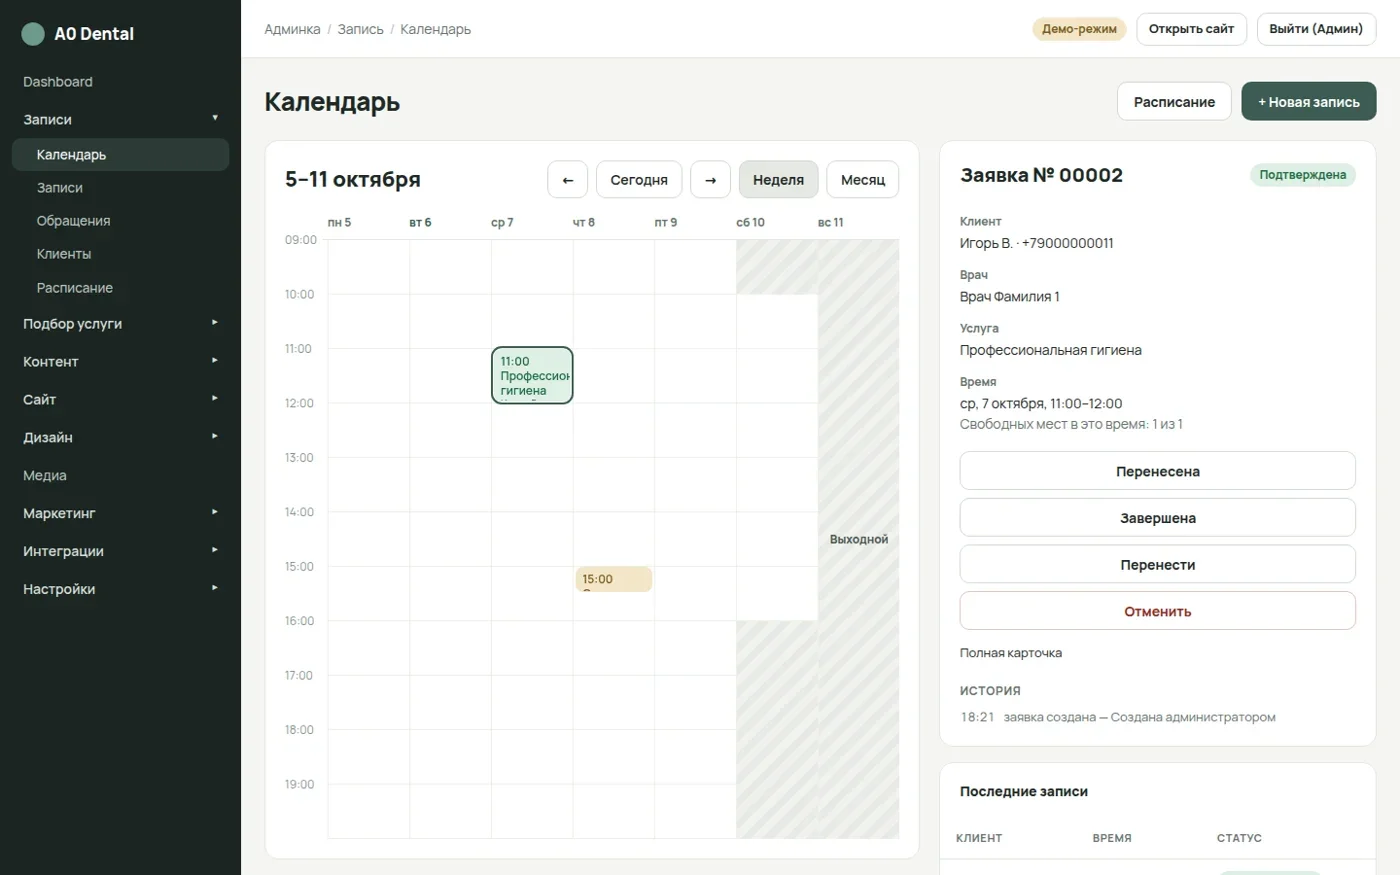Mark the request as Перенесена

[1157, 471]
